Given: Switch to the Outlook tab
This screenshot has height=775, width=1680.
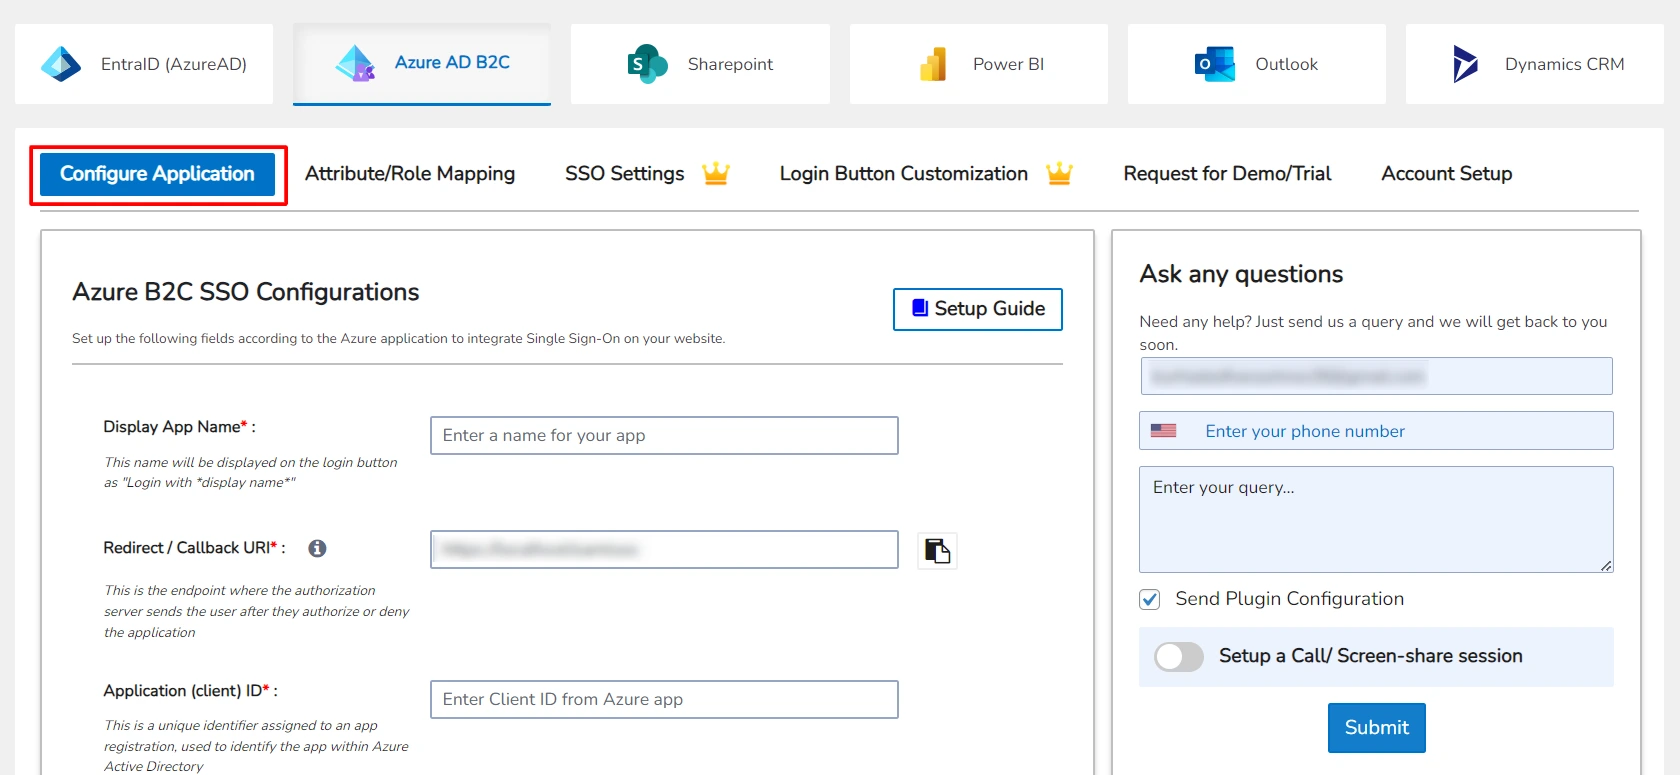Looking at the screenshot, I should pyautogui.click(x=1257, y=64).
